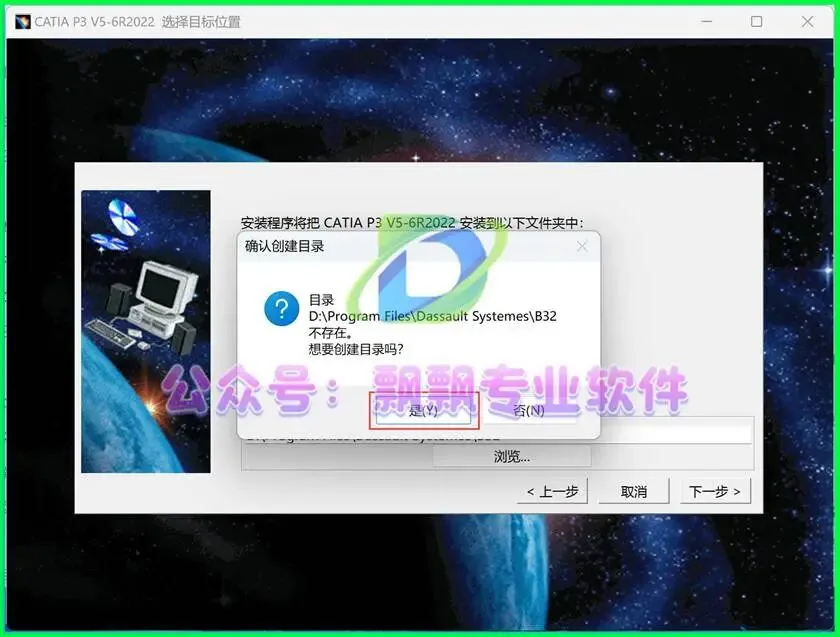The width and height of the screenshot is (840, 637).
Task: Cancel installation with 取消
Action: 634,491
